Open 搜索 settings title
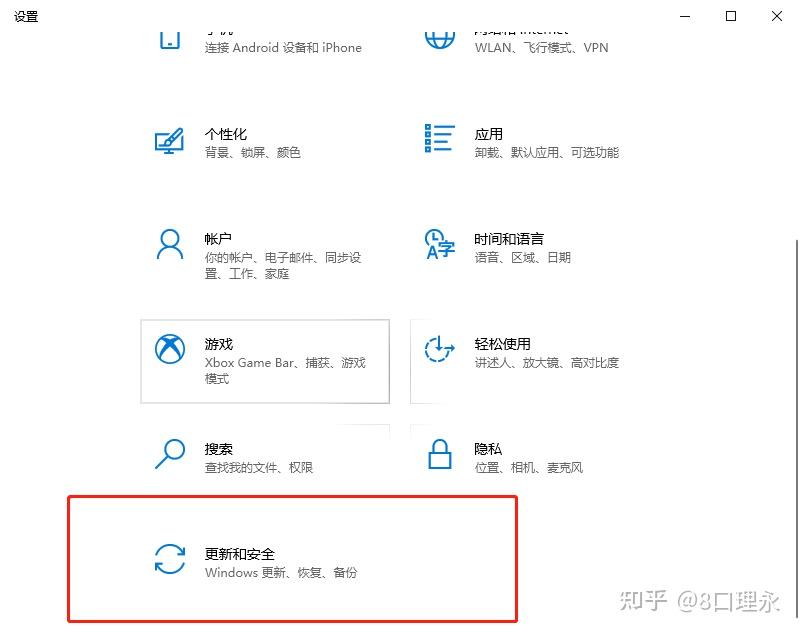This screenshot has height=634, width=800. (219, 449)
